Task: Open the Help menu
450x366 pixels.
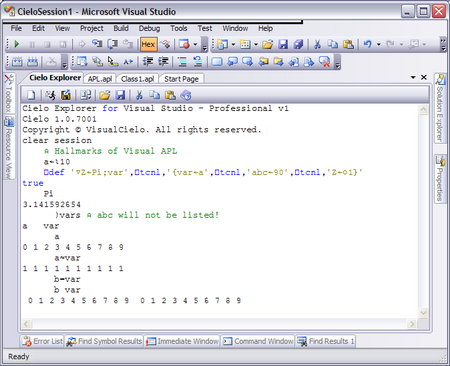Action: coord(265,28)
